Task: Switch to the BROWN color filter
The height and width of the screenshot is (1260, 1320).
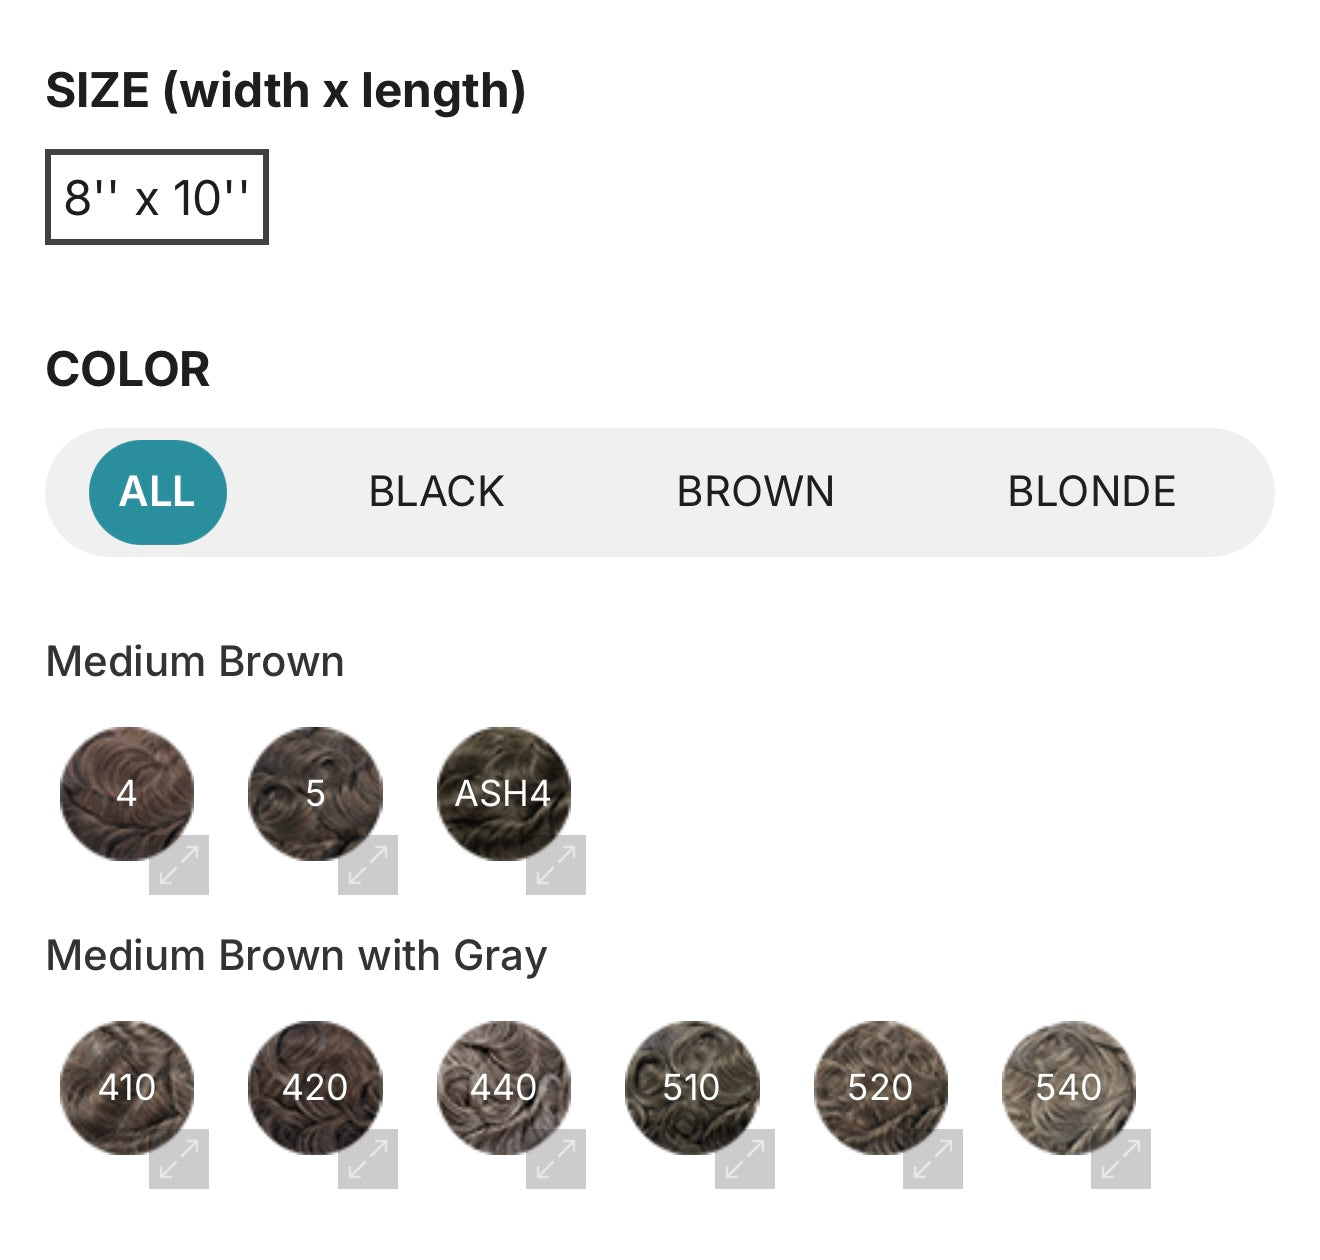Action: coord(755,492)
